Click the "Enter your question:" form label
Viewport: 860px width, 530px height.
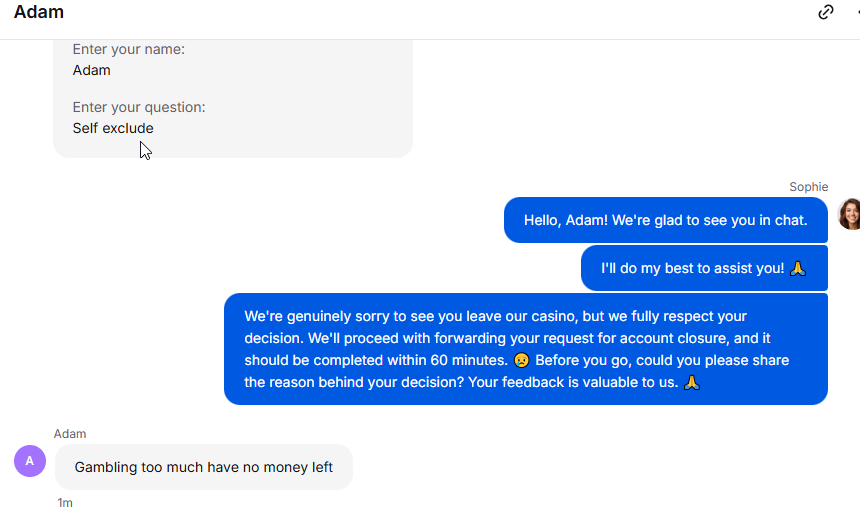pos(139,107)
